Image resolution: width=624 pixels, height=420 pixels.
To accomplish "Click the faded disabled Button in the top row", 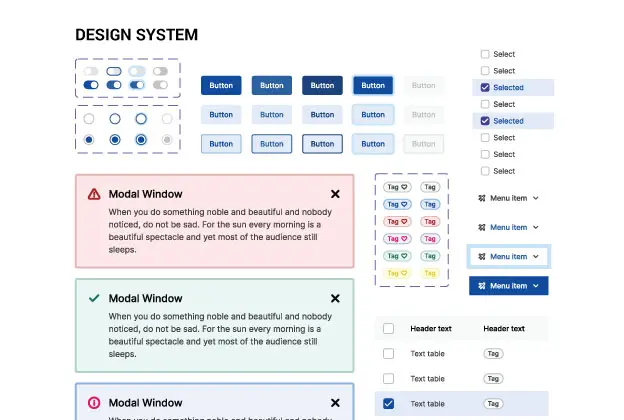I will click(423, 85).
